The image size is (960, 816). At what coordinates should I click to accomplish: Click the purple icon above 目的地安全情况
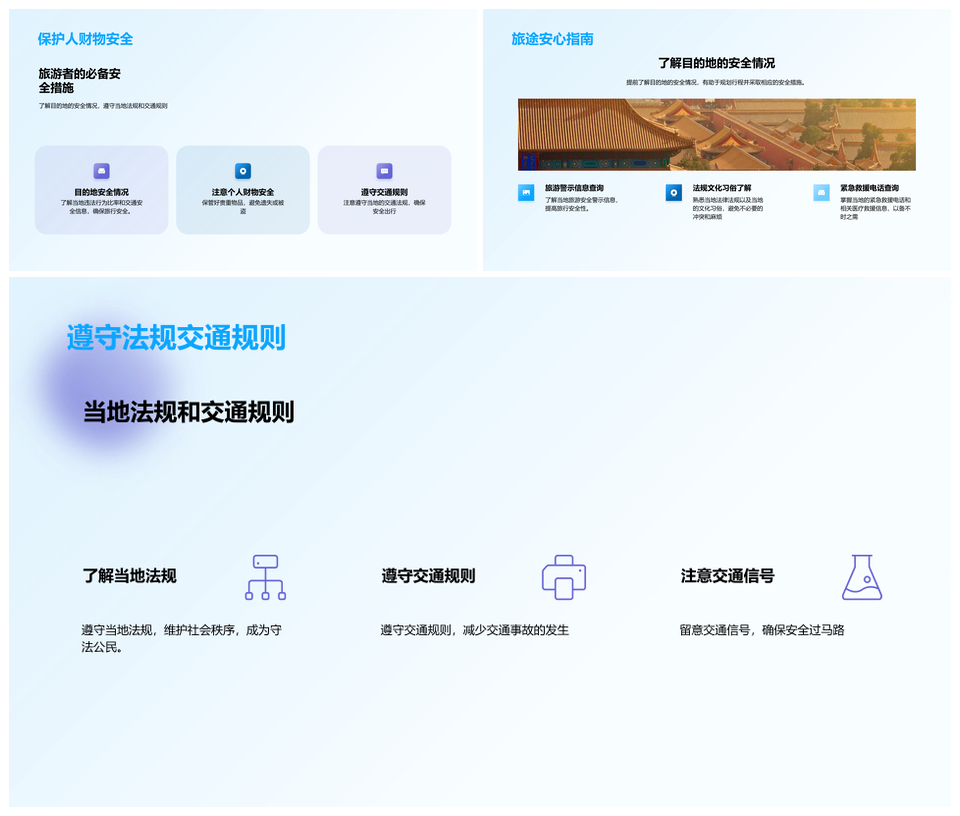coord(101,171)
